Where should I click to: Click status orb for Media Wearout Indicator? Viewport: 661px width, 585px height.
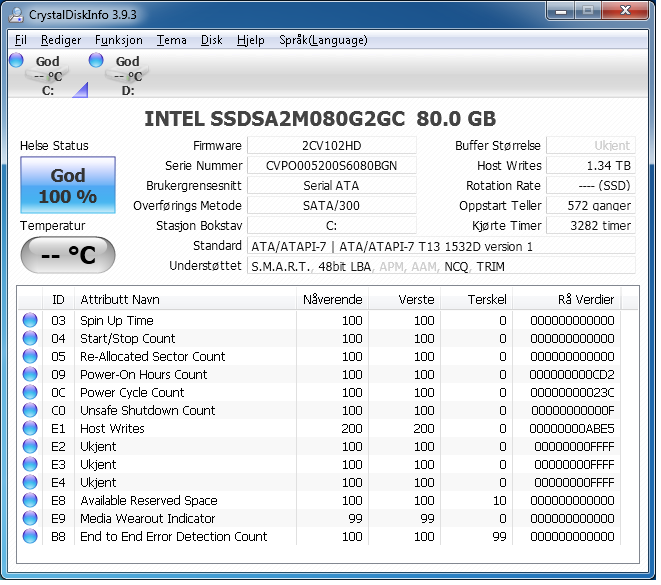30,518
